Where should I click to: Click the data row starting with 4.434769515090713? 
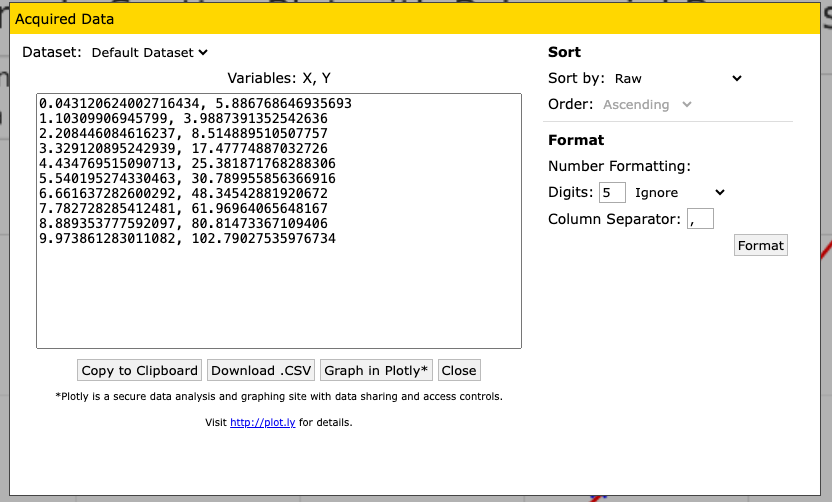tap(187, 163)
